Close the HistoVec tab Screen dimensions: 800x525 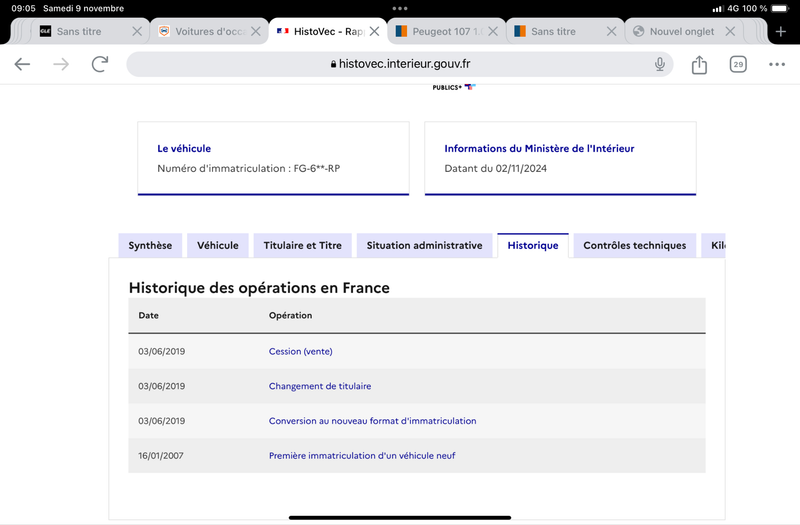click(374, 32)
